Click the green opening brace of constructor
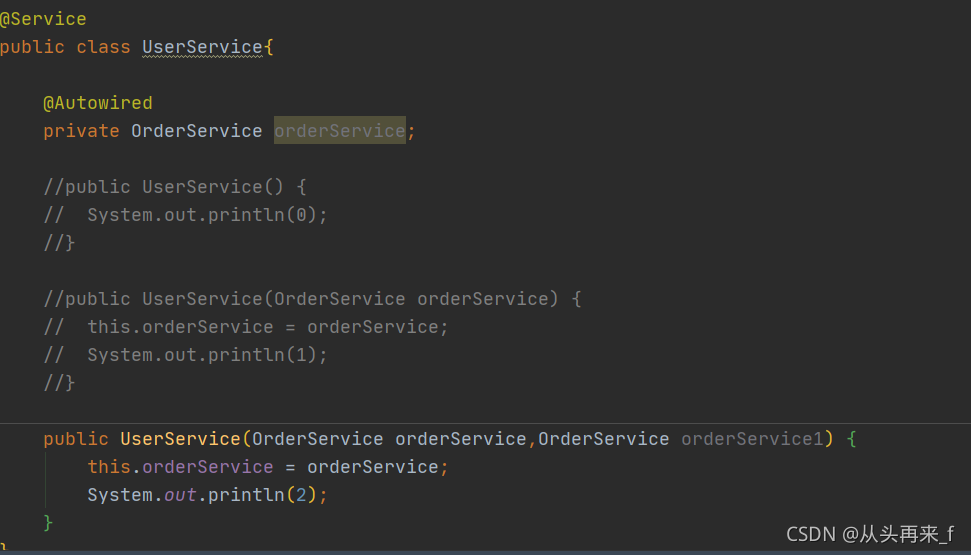971x555 pixels. pyautogui.click(x=851, y=439)
